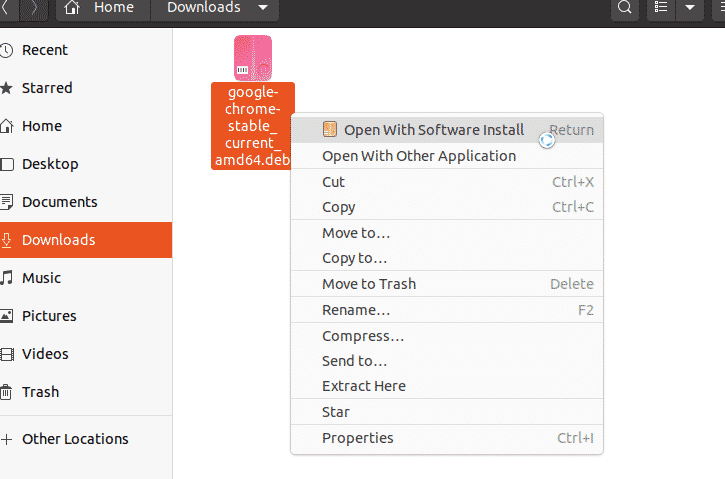This screenshot has width=725, height=479.
Task: Click the Documents icon in sidebar
Action: coord(6,202)
